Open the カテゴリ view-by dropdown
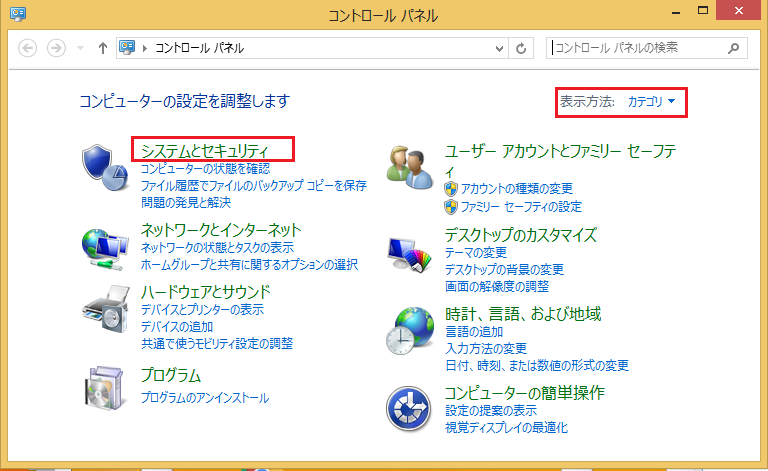 (x=651, y=102)
